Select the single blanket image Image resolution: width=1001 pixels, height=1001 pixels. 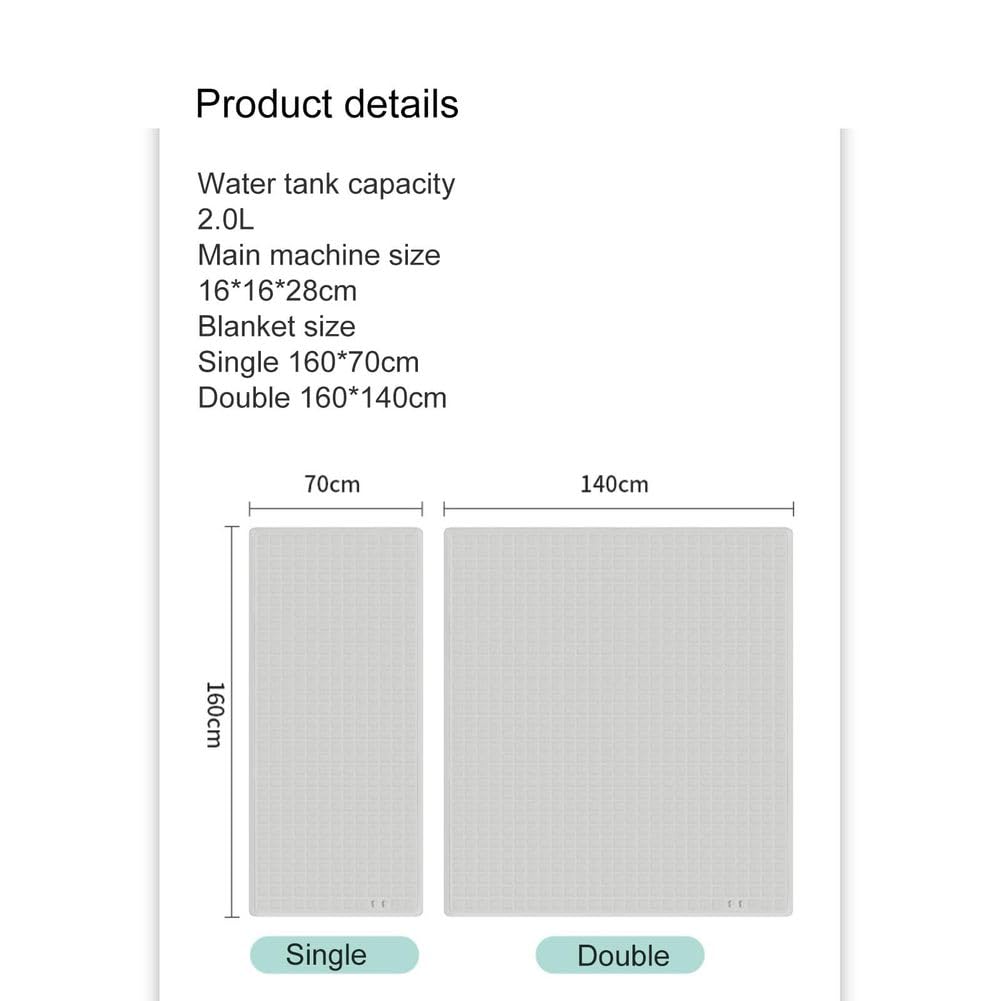pyautogui.click(x=336, y=721)
